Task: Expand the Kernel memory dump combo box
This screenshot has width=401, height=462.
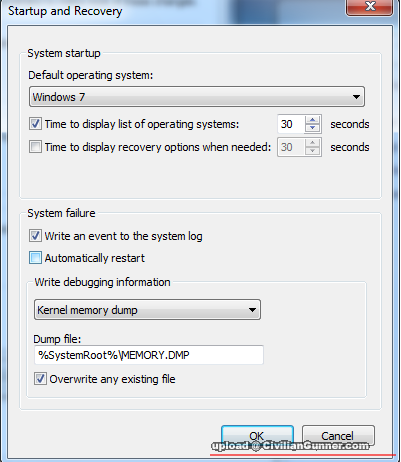Action: click(x=147, y=310)
